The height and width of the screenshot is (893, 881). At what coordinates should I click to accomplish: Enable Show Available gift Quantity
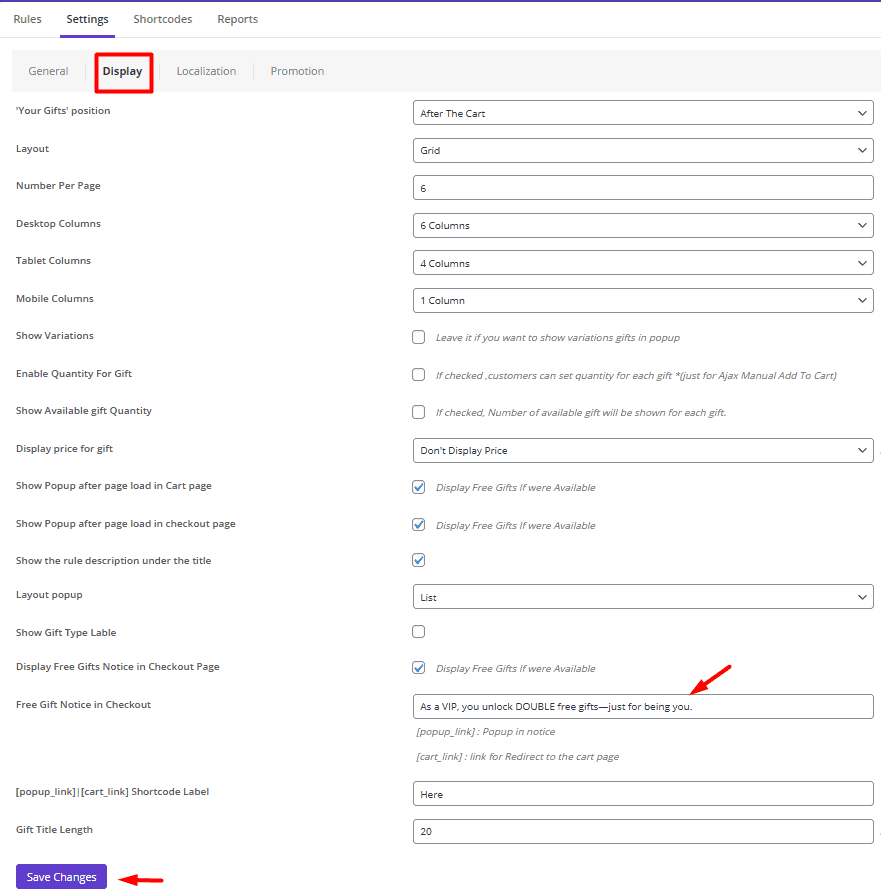click(x=418, y=411)
